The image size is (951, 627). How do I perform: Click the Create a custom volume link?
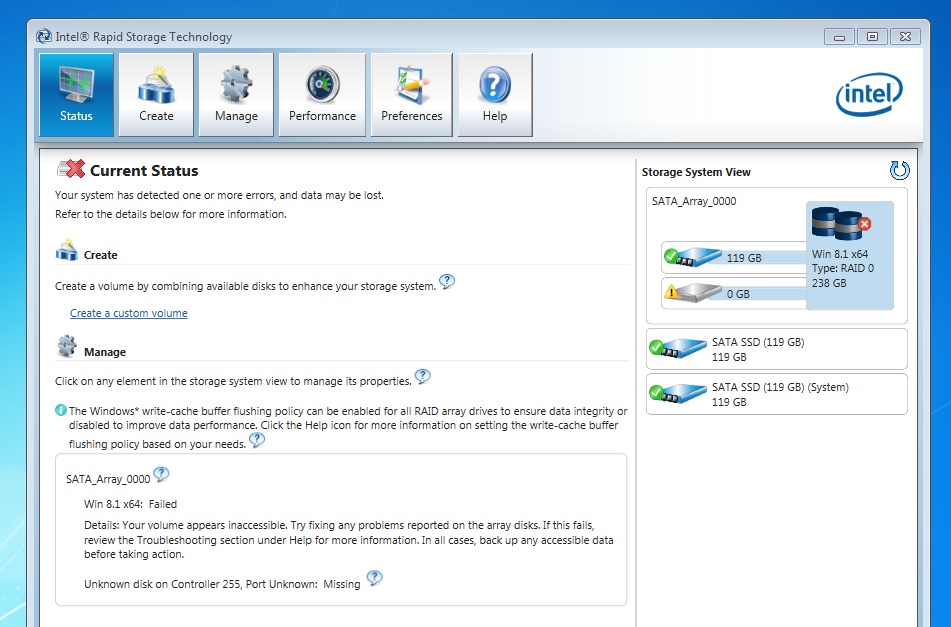[129, 313]
